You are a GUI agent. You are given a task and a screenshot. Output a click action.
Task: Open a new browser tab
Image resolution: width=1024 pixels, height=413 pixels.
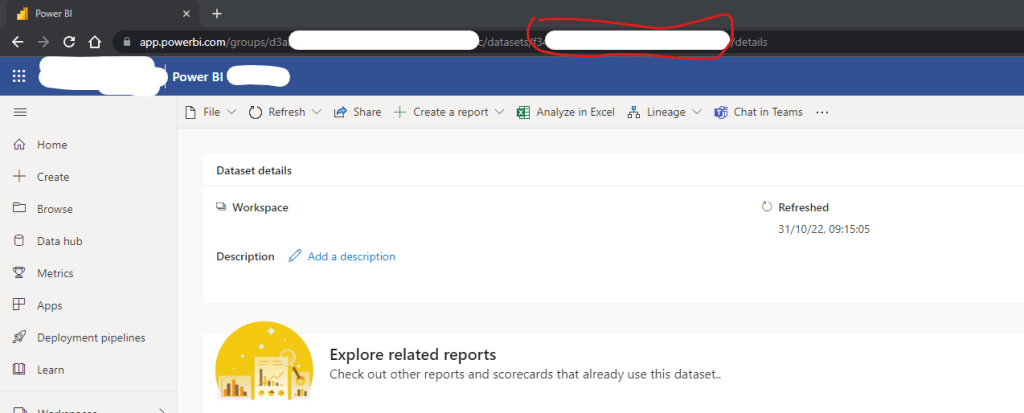[x=217, y=13]
